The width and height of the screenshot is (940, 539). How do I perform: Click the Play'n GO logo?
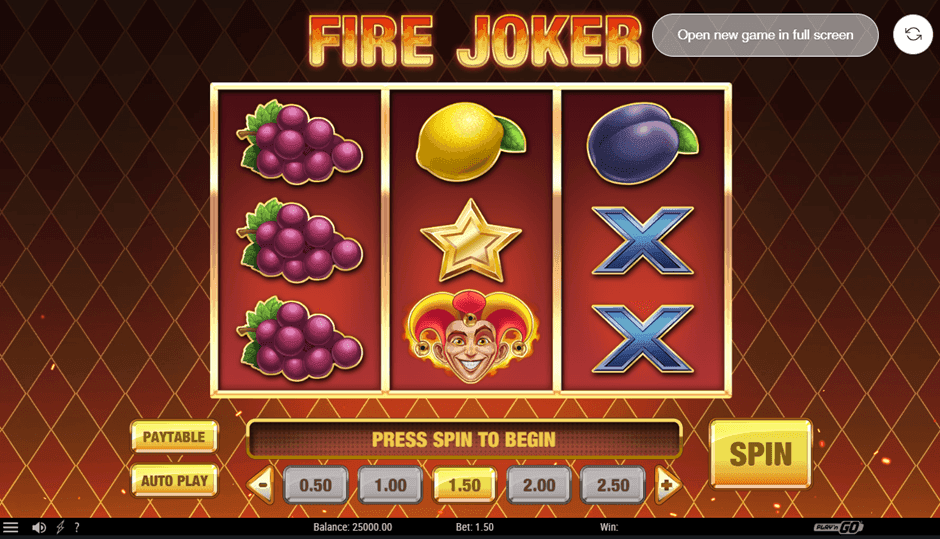[x=838, y=527]
